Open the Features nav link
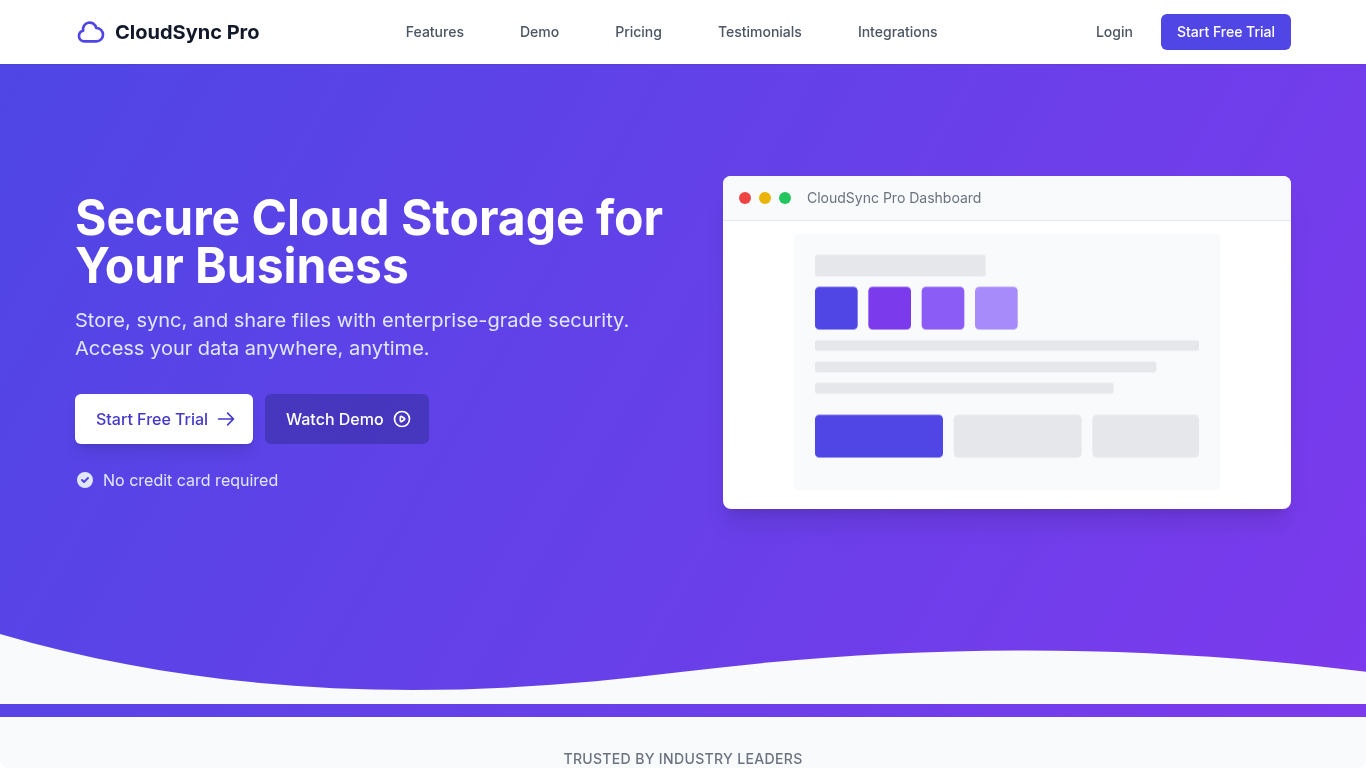Screen dimensions: 1366x768 tap(435, 32)
